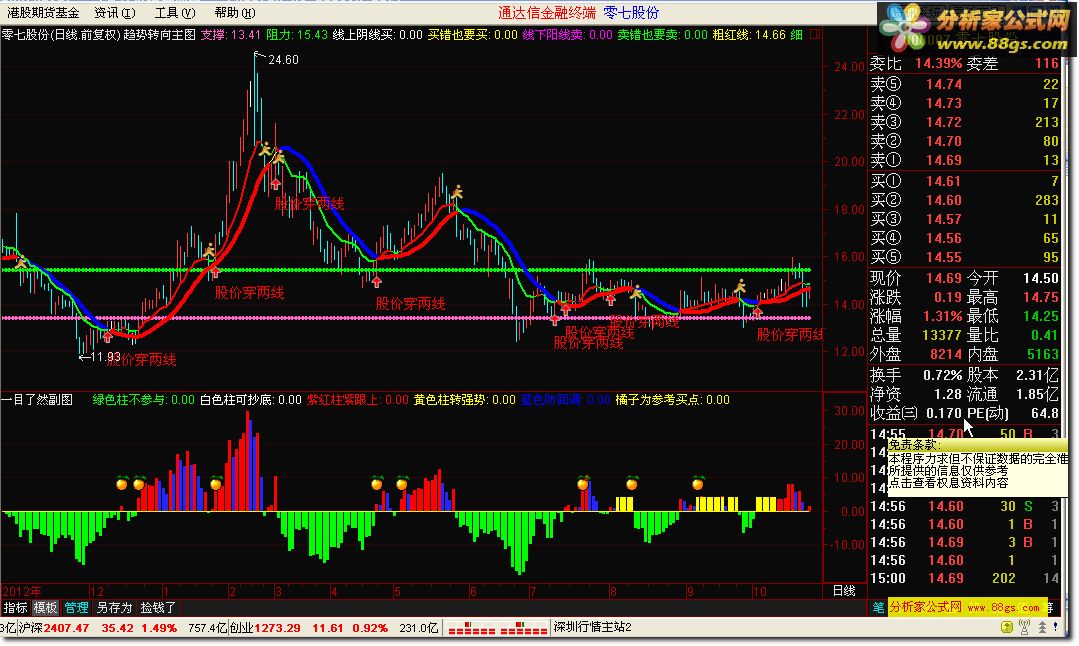Open the 港股期货基金 menu
1079x646 pixels.
coord(43,12)
